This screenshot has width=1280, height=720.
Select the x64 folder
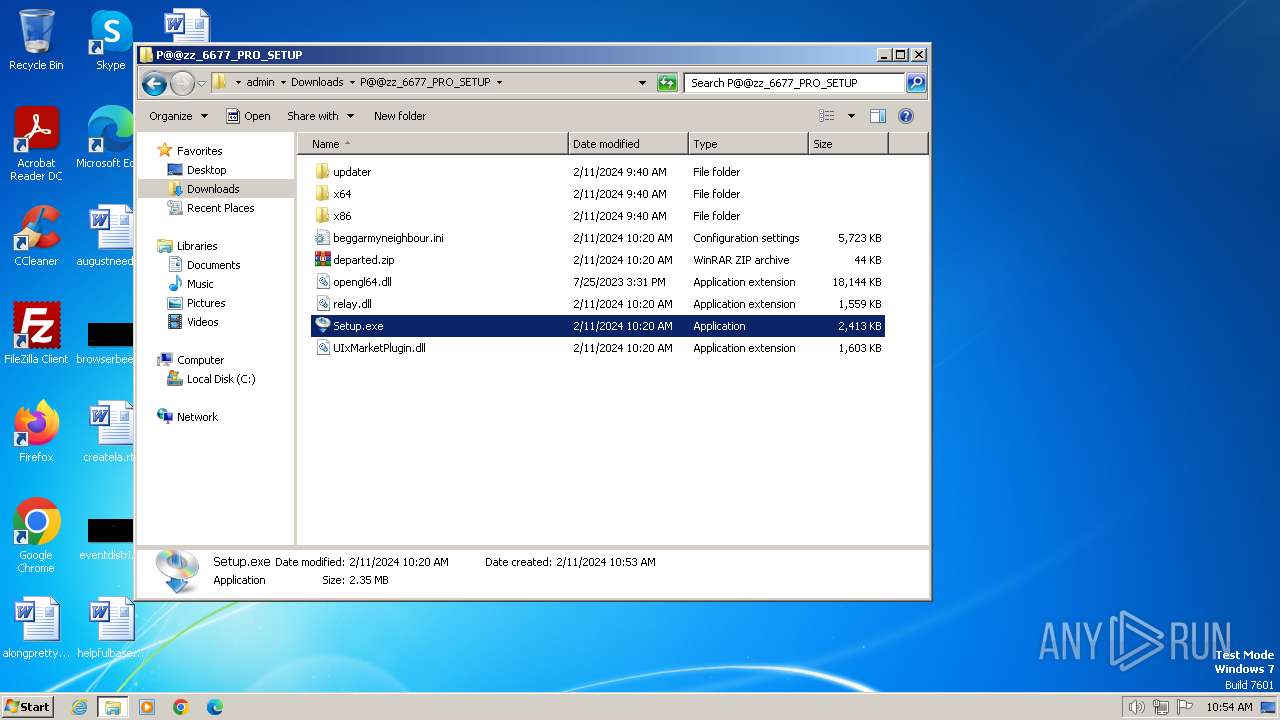[598, 194]
